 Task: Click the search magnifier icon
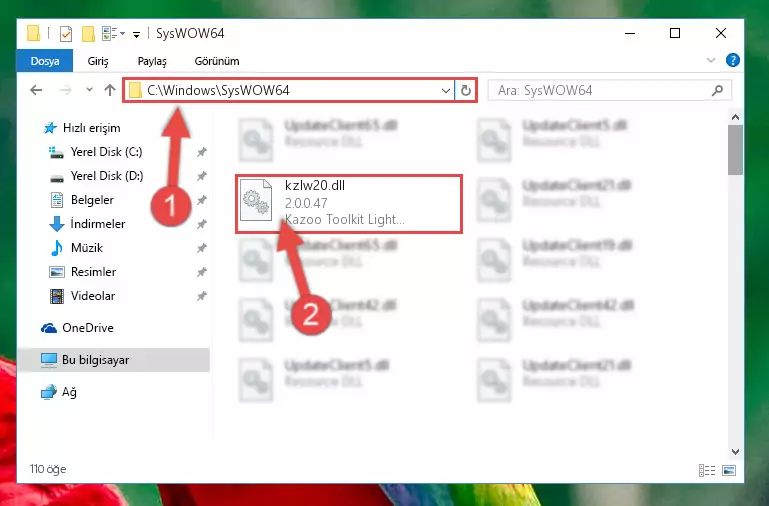pyautogui.click(x=717, y=90)
